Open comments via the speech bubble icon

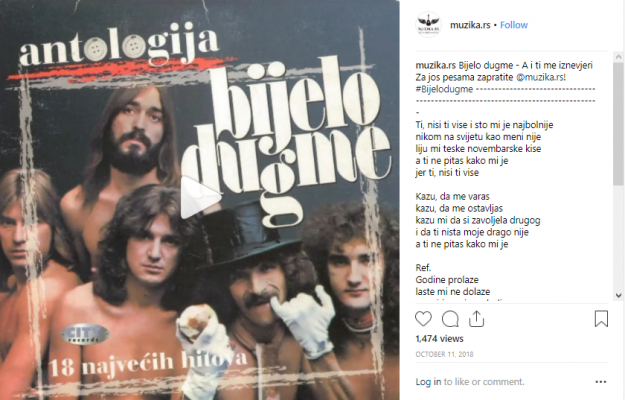pos(450,319)
